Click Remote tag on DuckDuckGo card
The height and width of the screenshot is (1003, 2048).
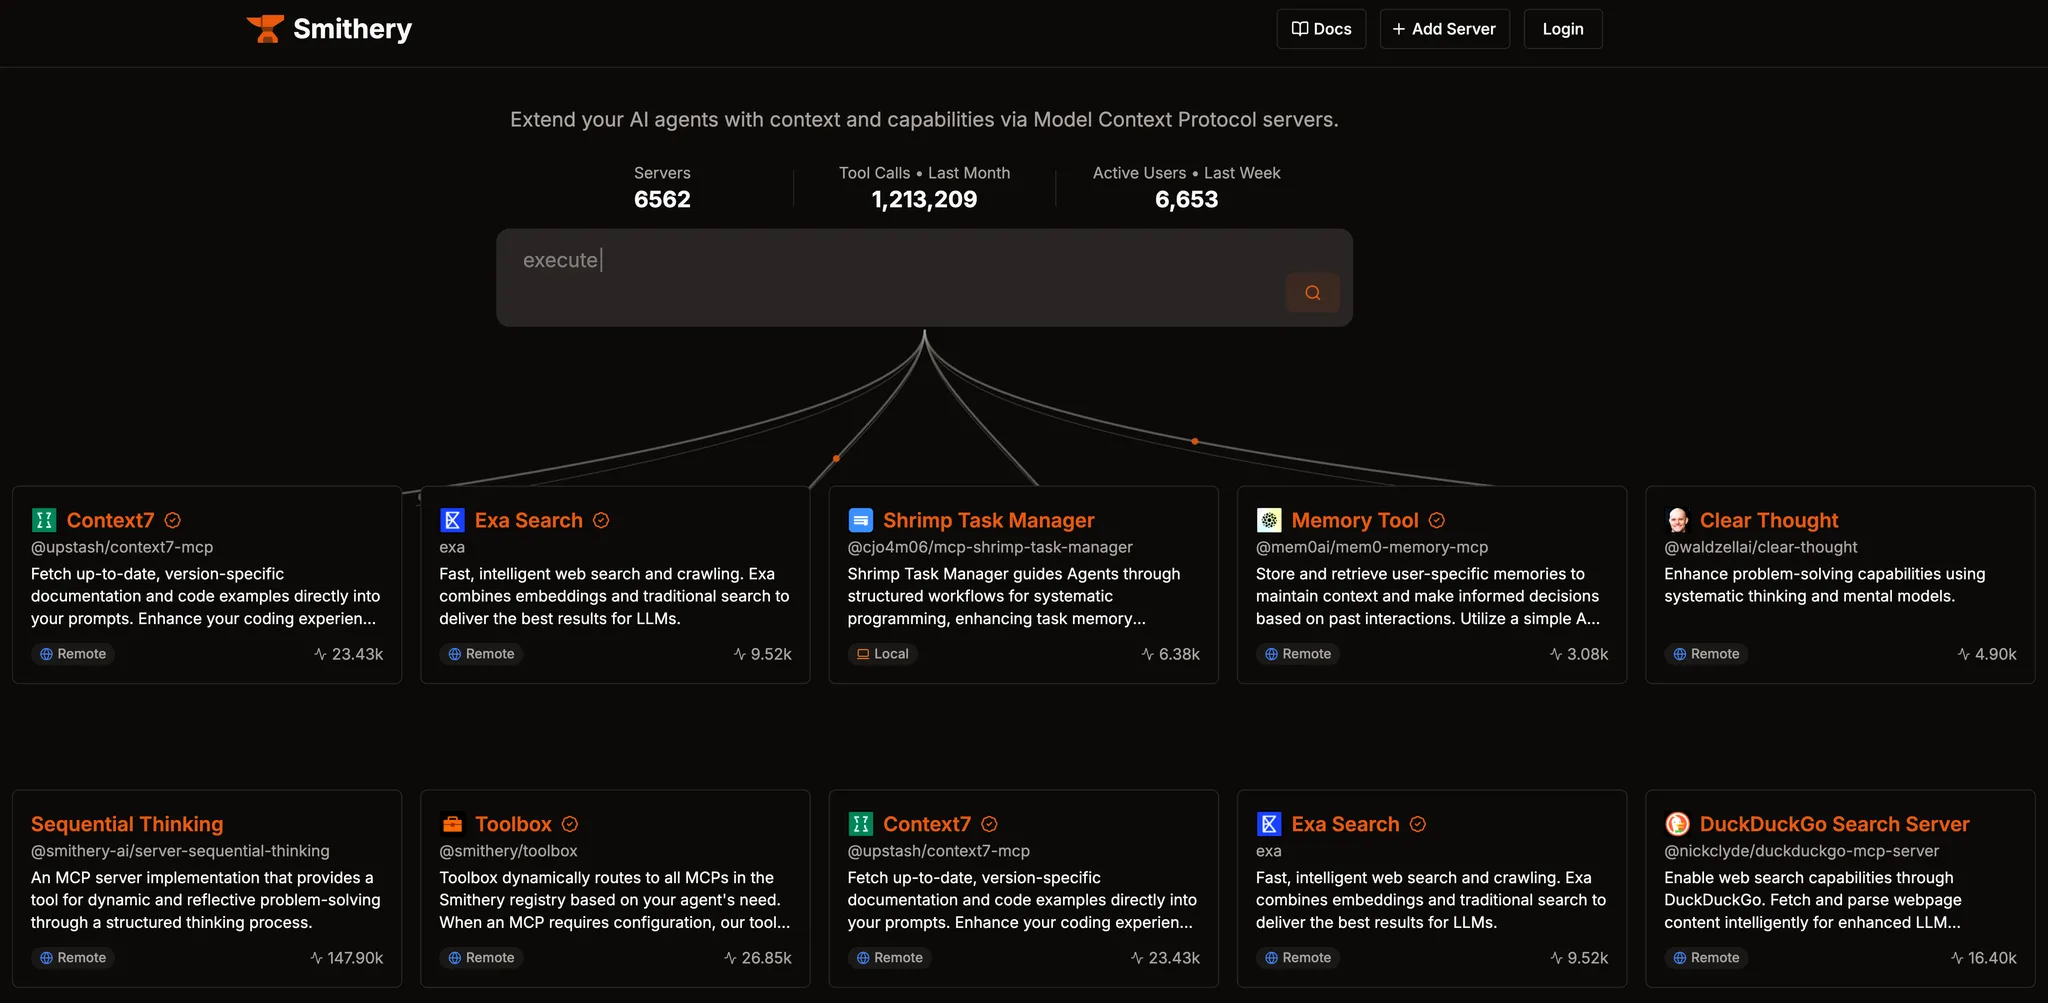(1706, 958)
